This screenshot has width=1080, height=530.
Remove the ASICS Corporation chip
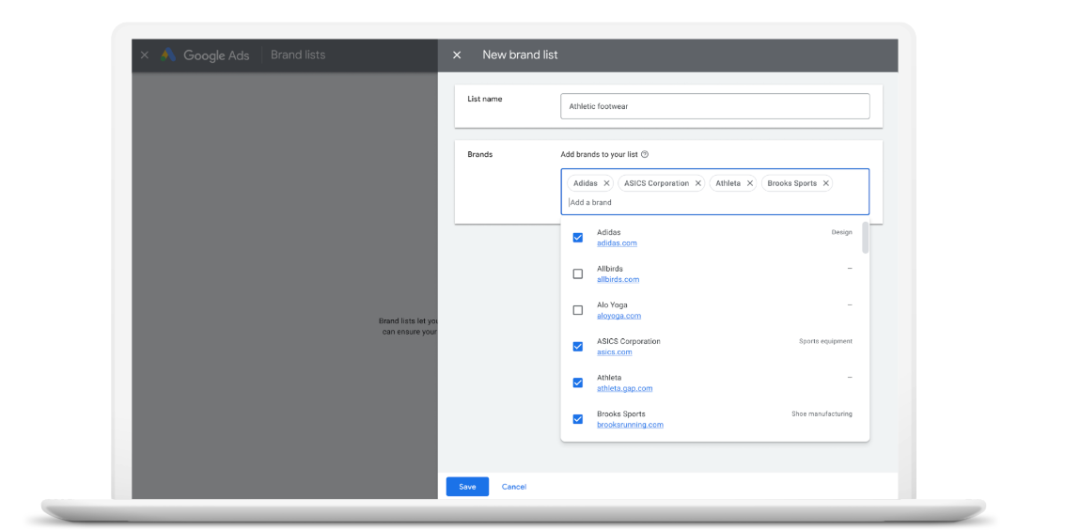698,183
